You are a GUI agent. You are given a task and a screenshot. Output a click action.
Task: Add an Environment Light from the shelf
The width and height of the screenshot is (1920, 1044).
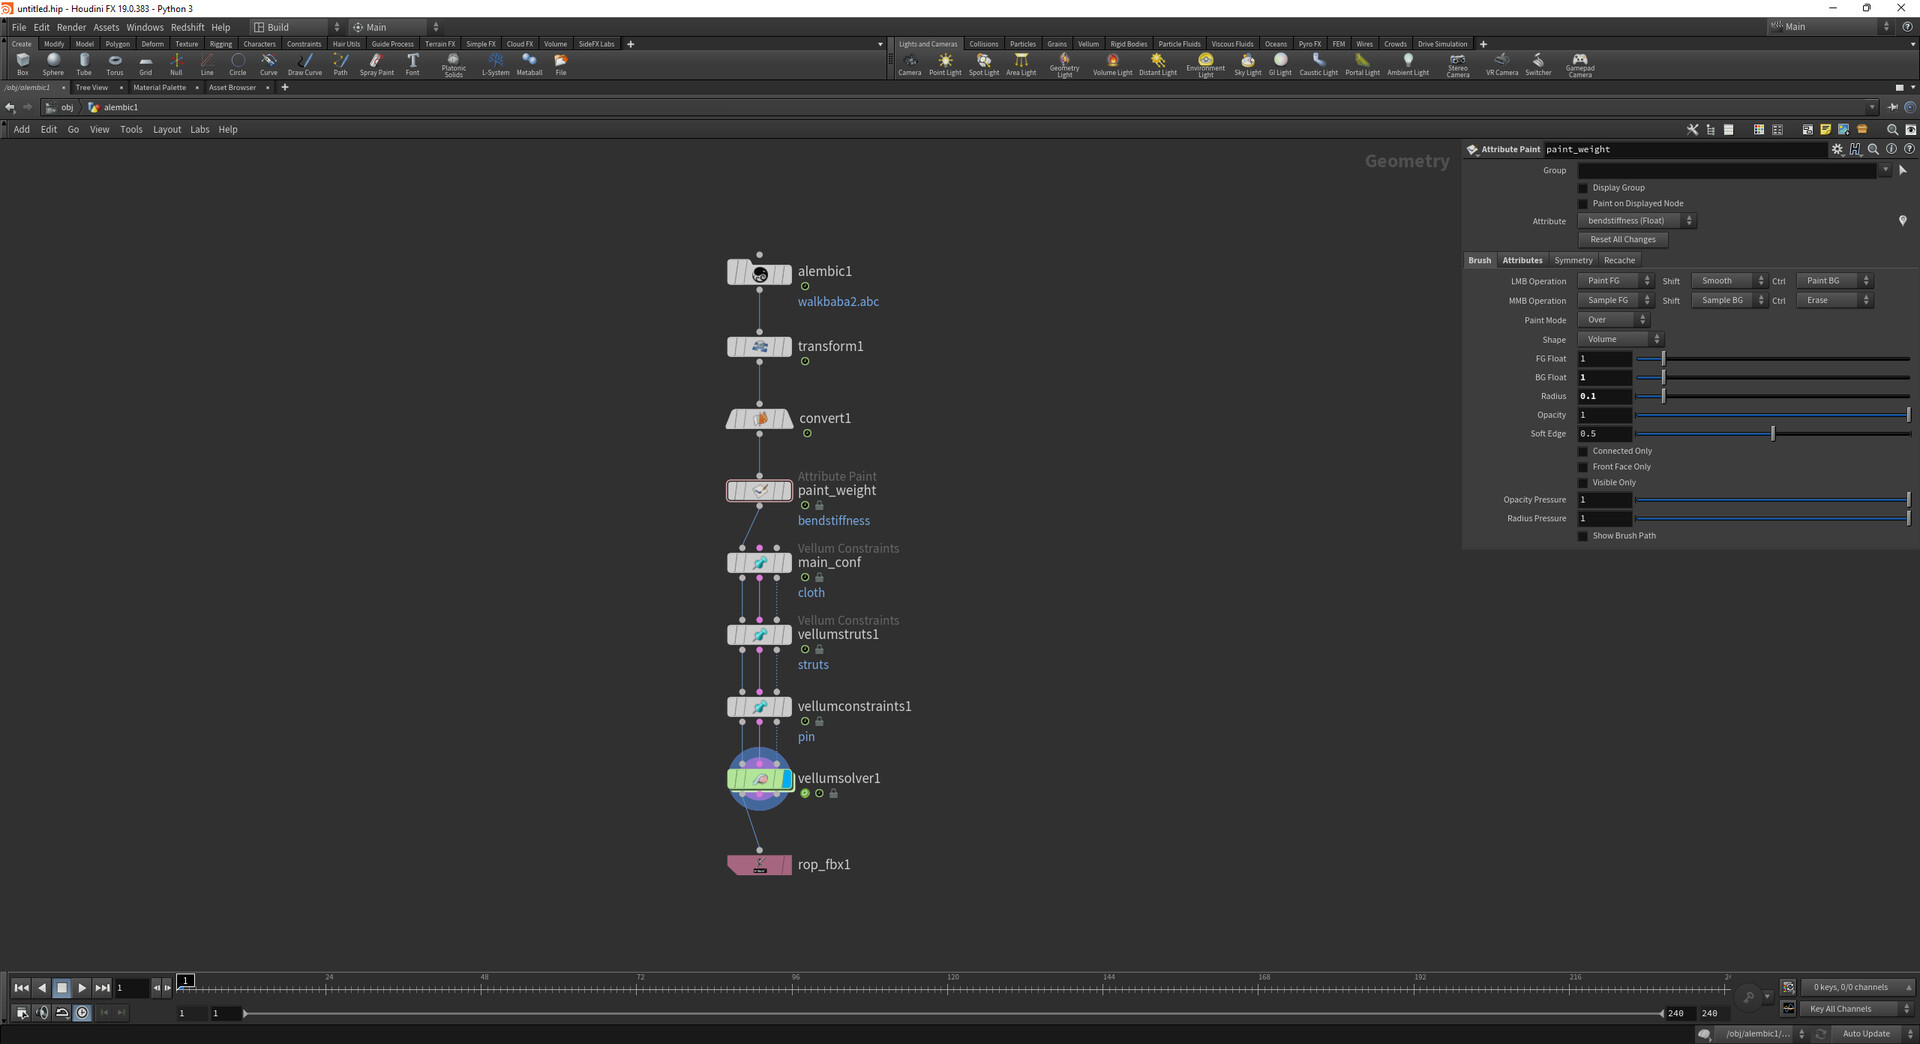tap(1206, 65)
